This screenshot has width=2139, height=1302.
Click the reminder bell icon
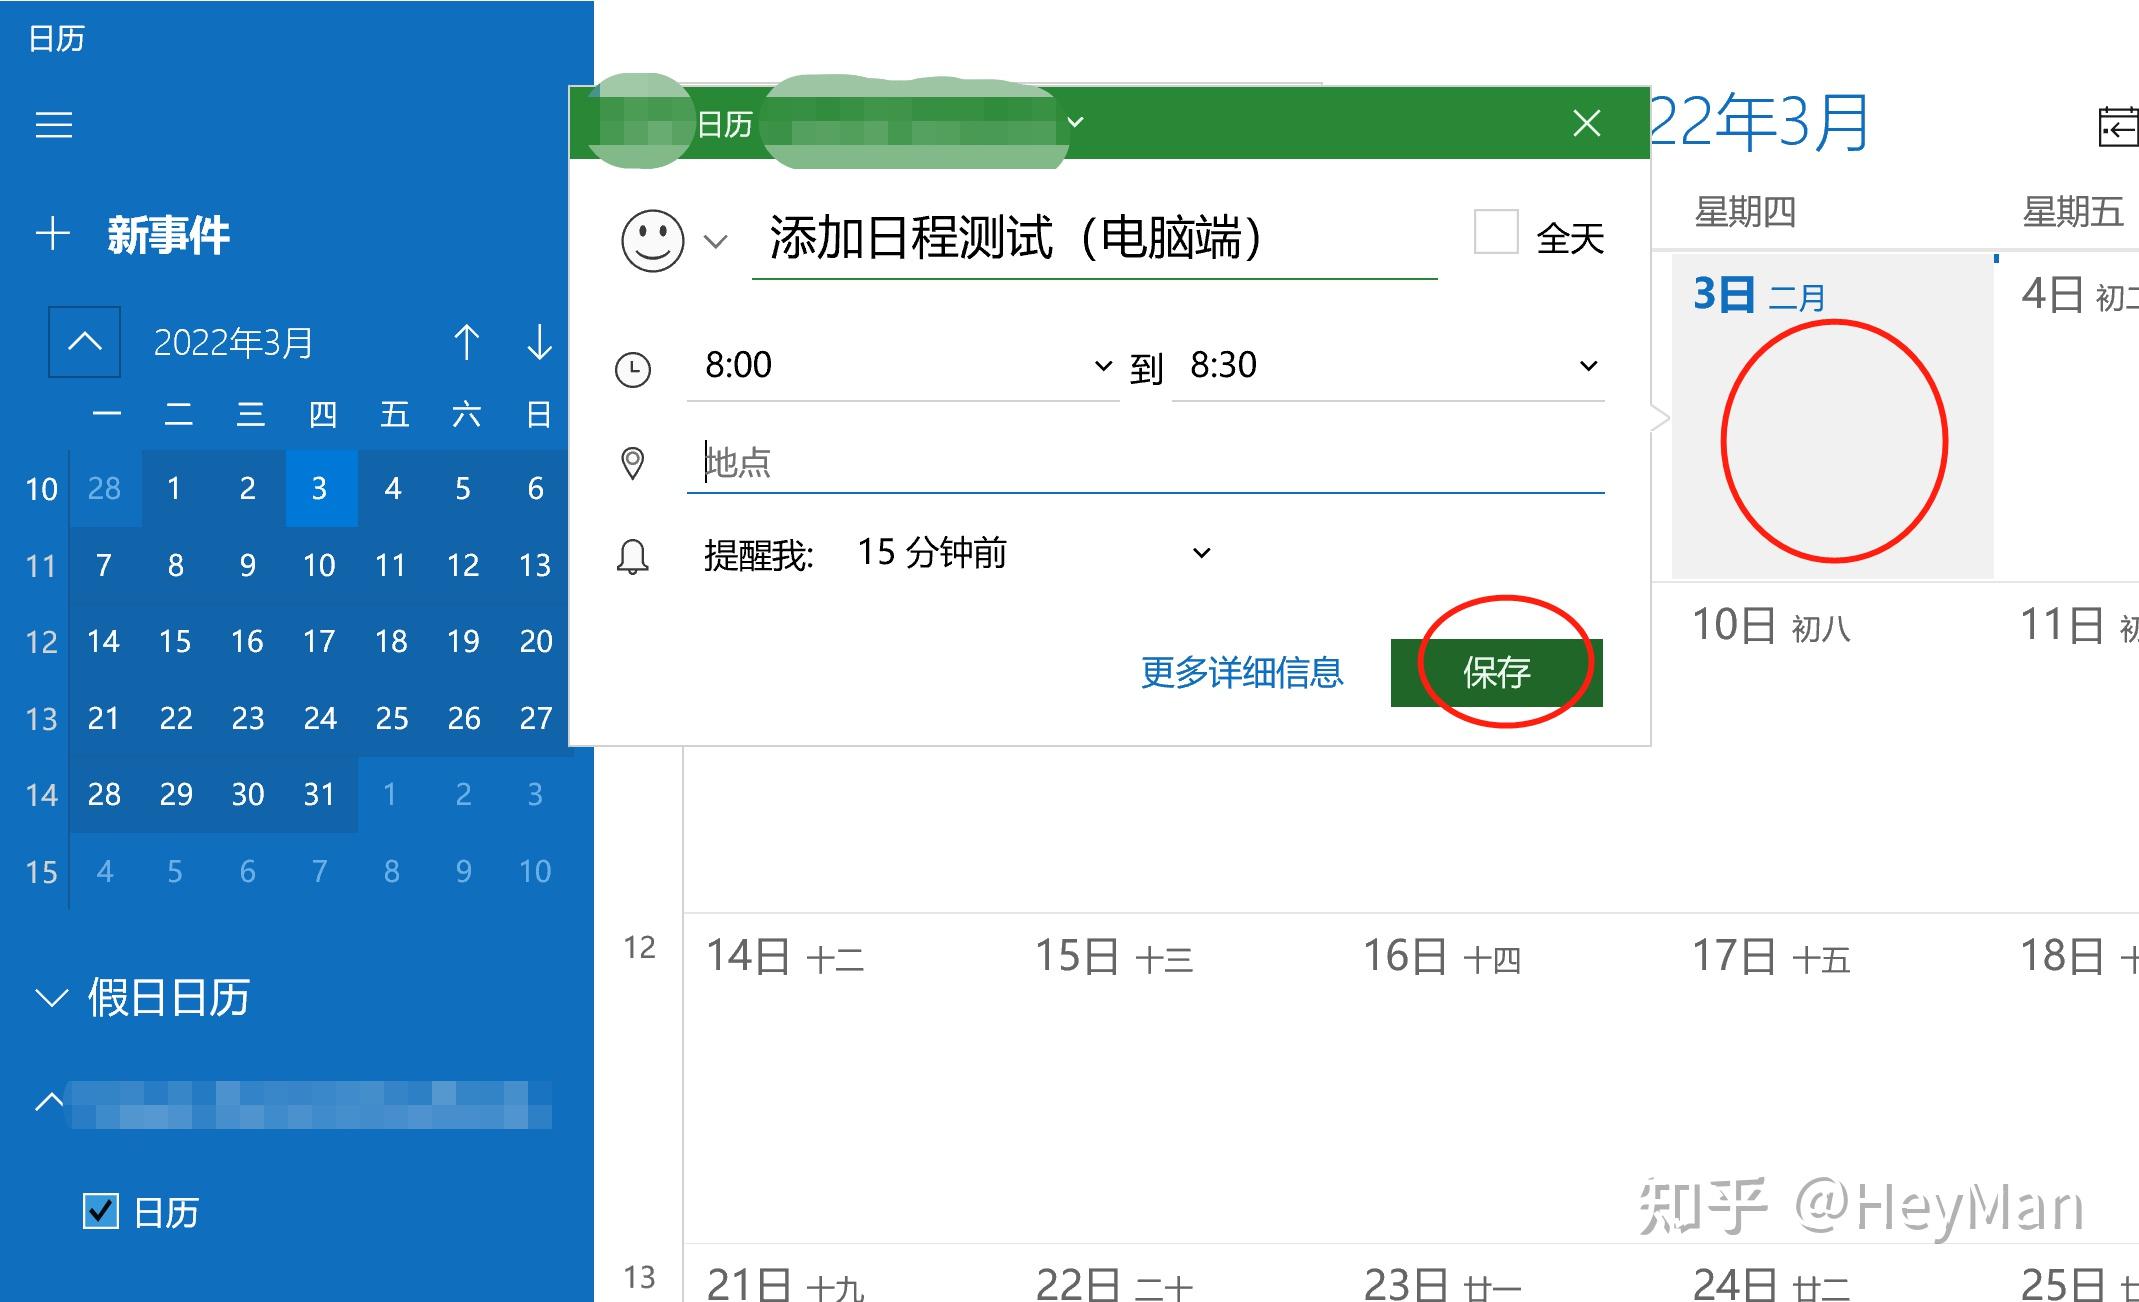(636, 556)
